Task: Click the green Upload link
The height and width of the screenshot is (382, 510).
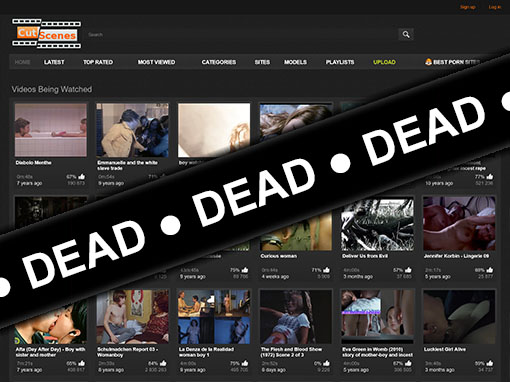Action: [x=384, y=62]
